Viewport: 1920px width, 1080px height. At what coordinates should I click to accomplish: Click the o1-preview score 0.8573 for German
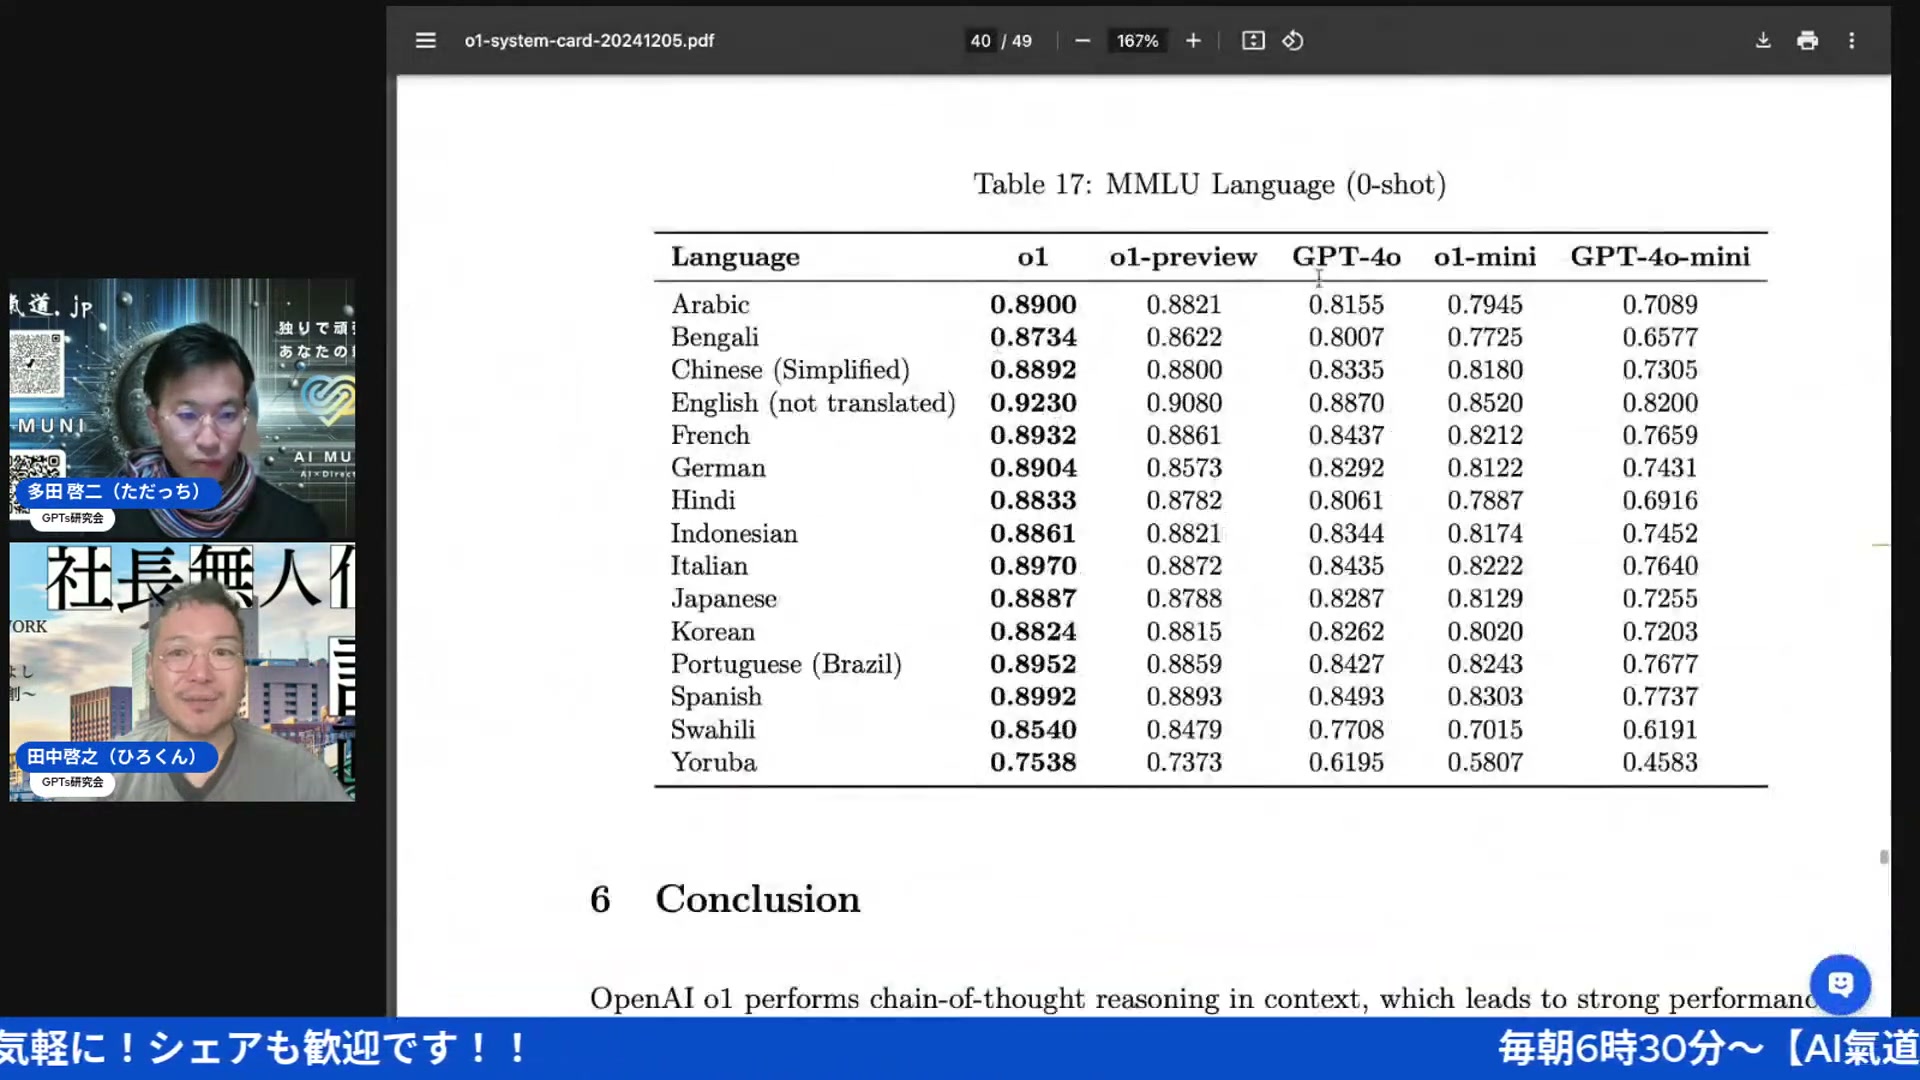[x=1184, y=468]
